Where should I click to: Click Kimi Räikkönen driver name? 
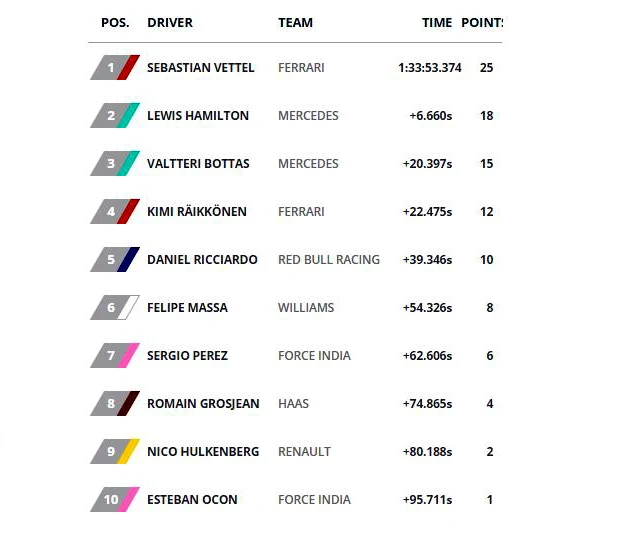click(x=196, y=212)
